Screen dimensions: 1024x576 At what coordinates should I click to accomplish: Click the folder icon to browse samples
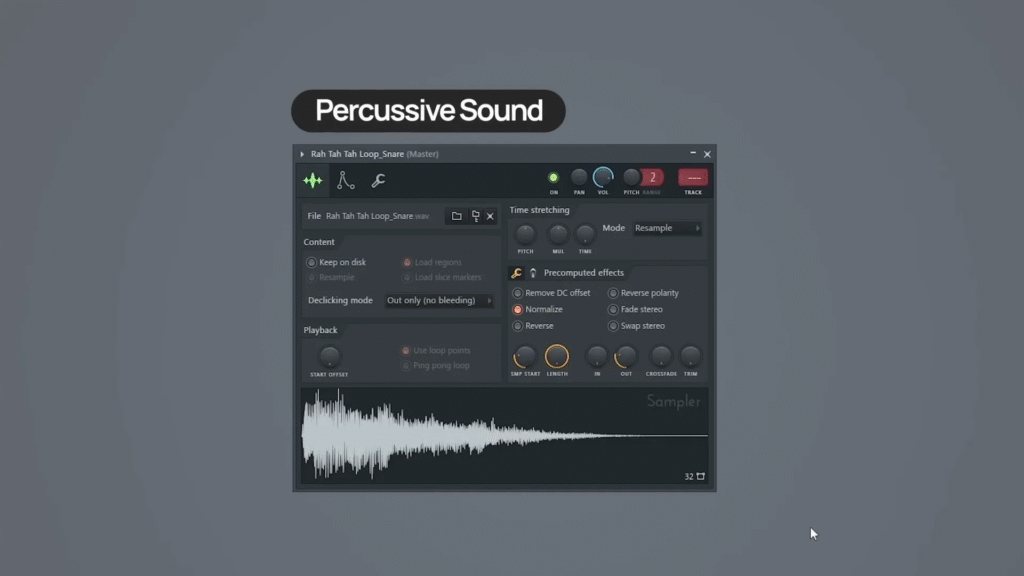(x=457, y=216)
